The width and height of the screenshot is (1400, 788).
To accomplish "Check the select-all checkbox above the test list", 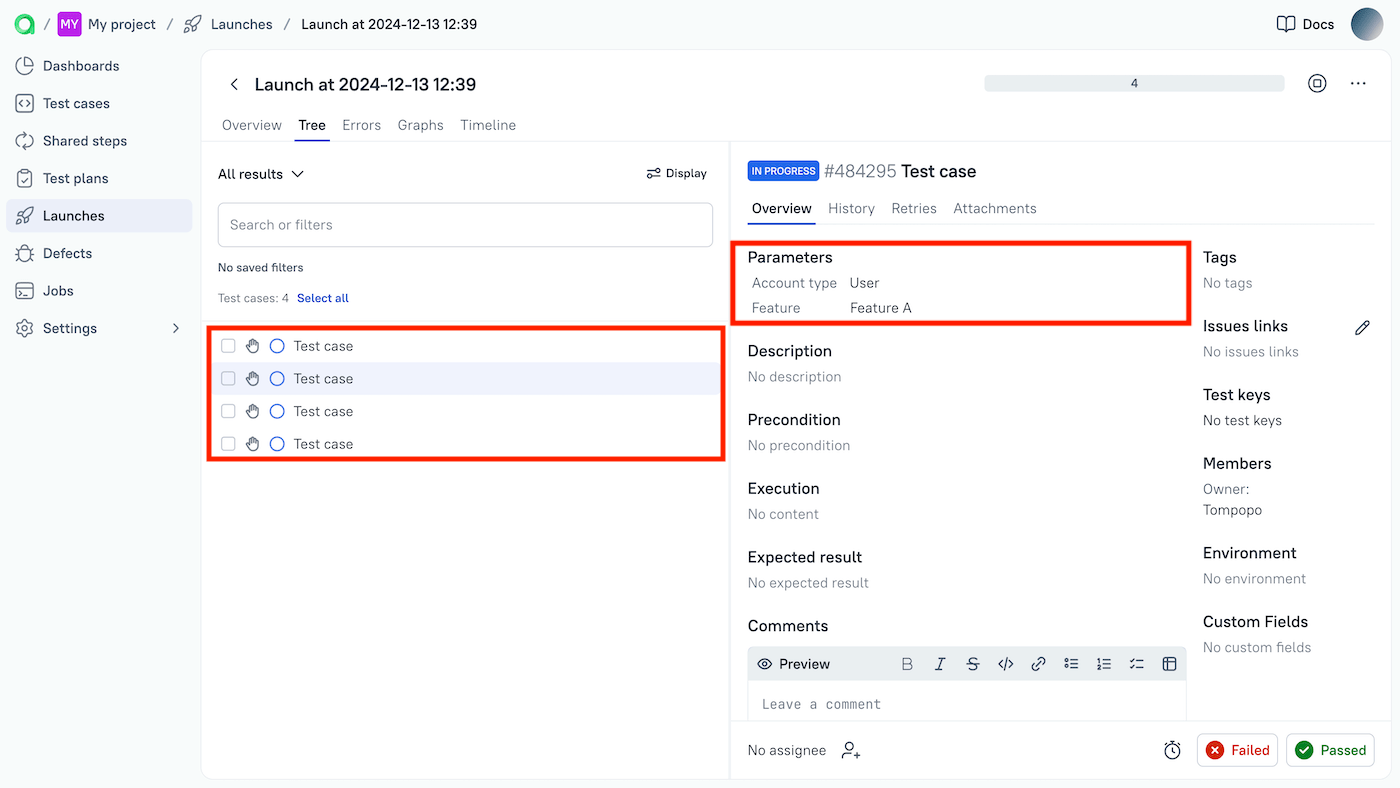I will (x=227, y=345).
